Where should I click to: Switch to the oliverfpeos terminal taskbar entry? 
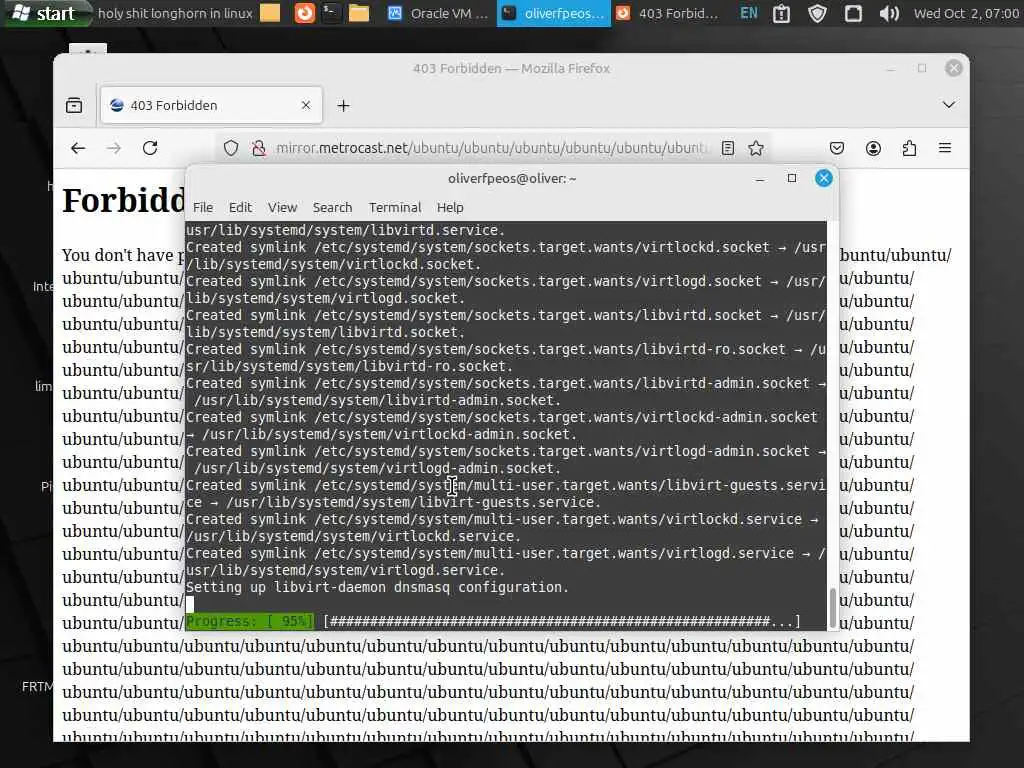pos(554,13)
